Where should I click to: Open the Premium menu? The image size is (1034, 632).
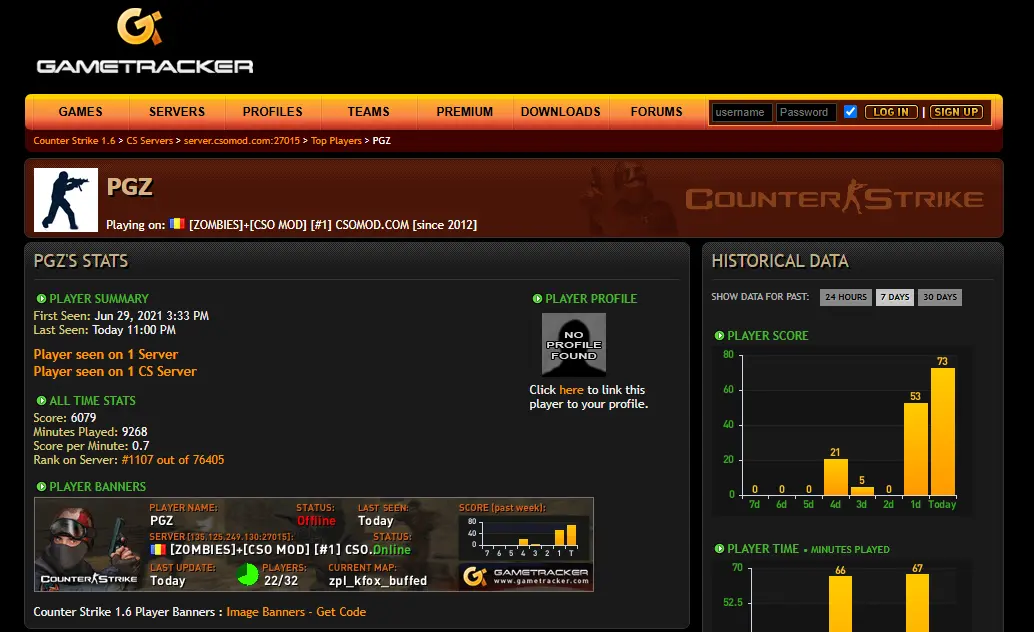click(x=465, y=111)
